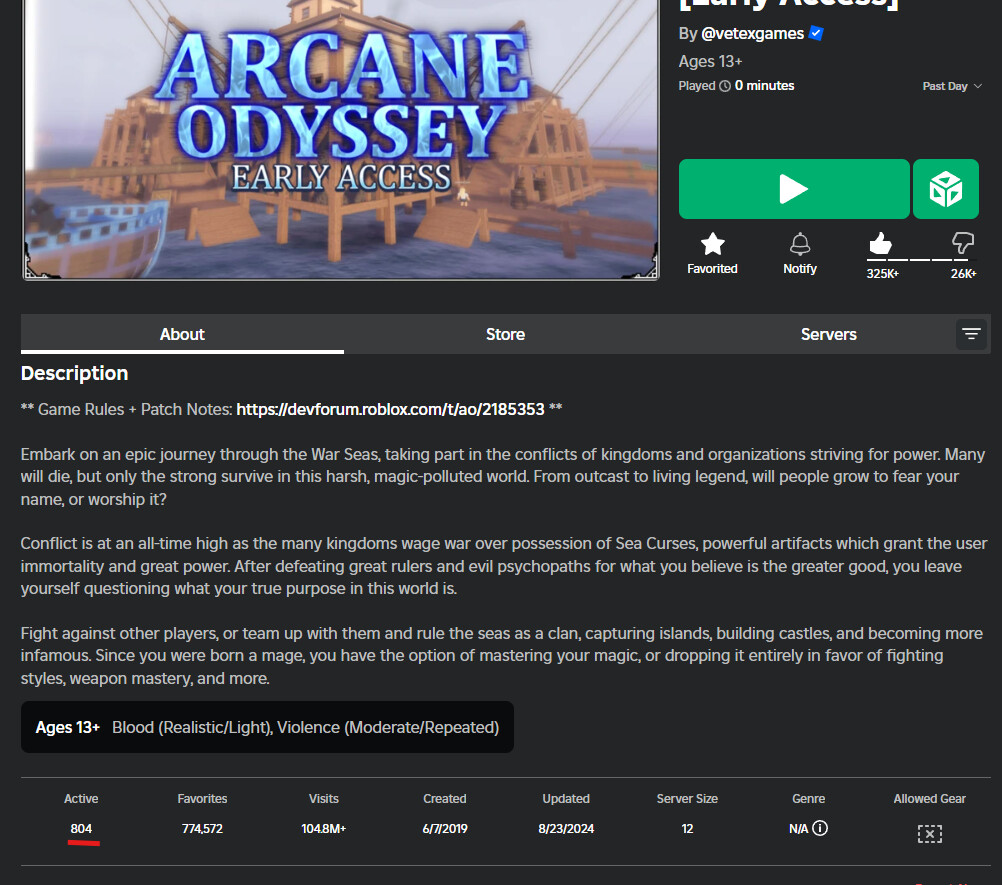Screen dimensions: 1002x885
Task: Open the devforum patch notes link
Action: tap(390, 409)
